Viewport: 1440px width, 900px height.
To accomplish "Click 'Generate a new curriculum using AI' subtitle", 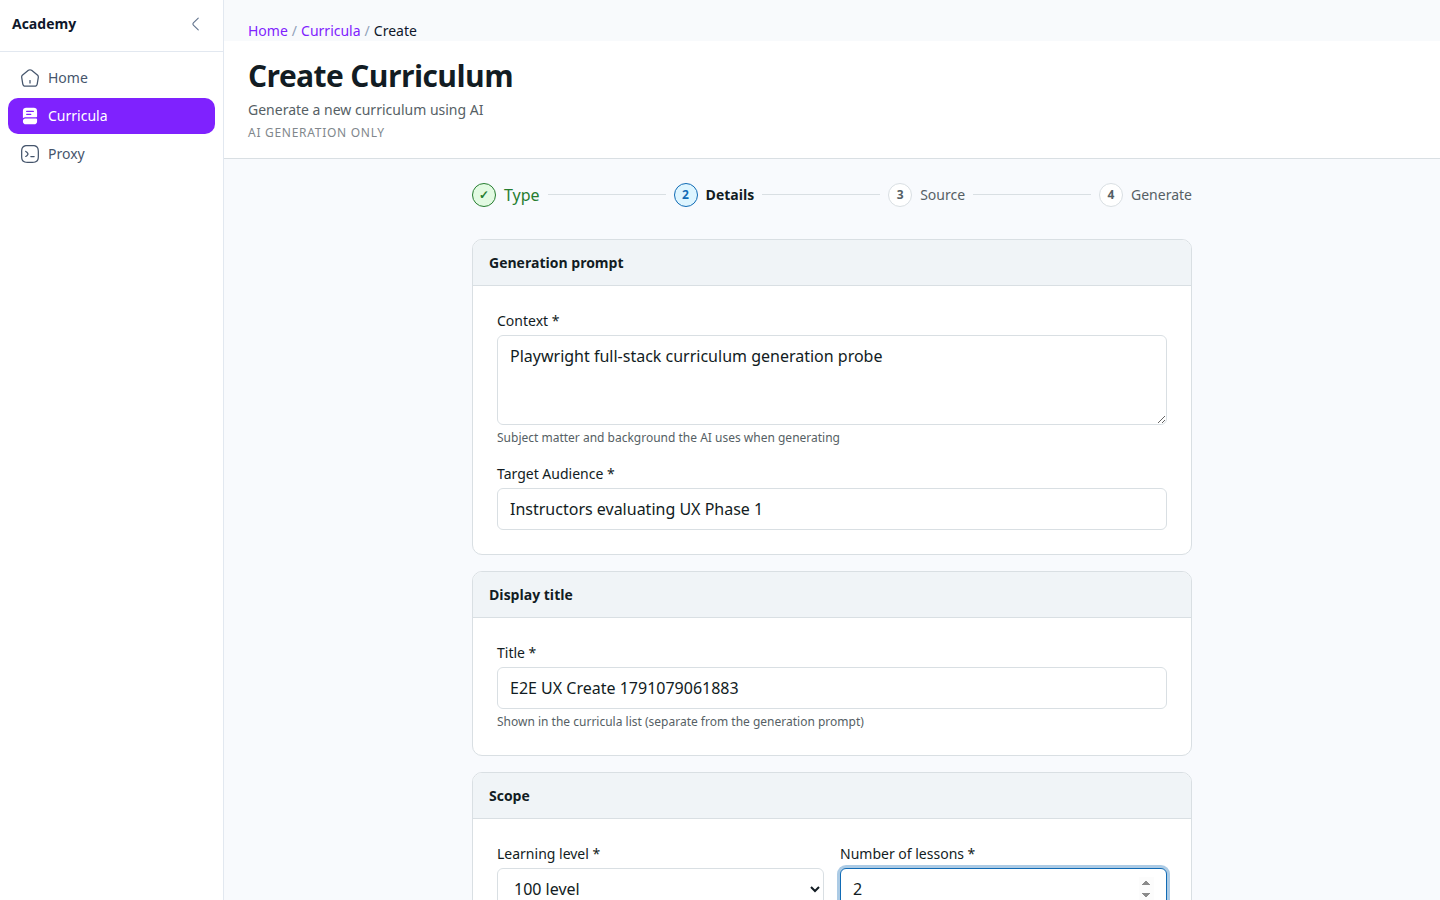I will [366, 110].
